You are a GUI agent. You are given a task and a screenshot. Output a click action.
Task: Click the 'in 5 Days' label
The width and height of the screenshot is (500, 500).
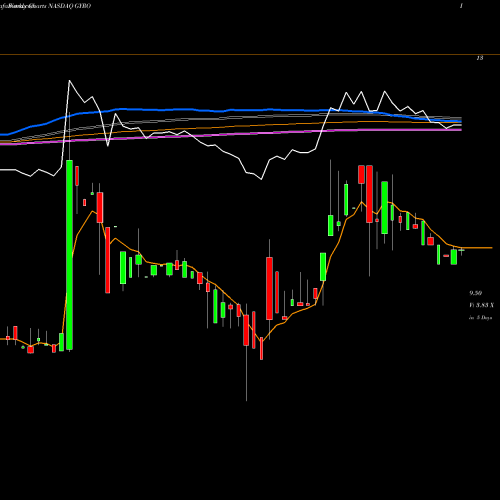[x=480, y=318]
